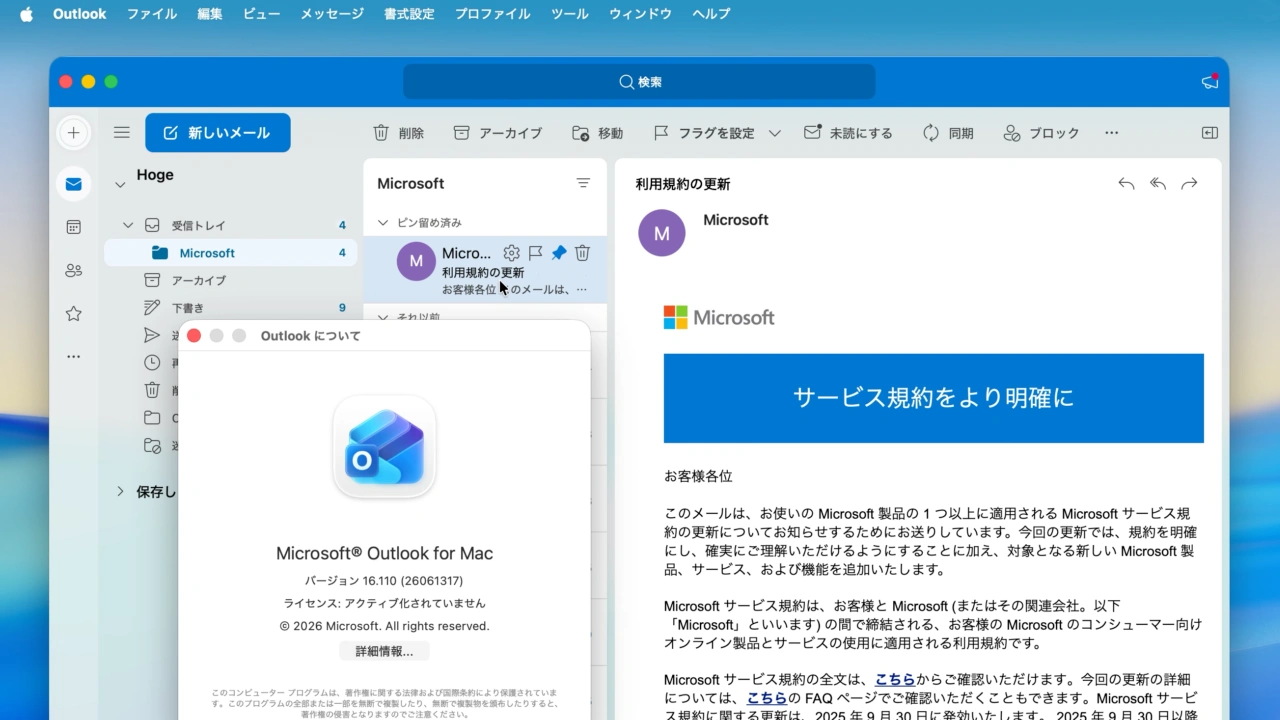Open the プロファイル menu

(493, 14)
